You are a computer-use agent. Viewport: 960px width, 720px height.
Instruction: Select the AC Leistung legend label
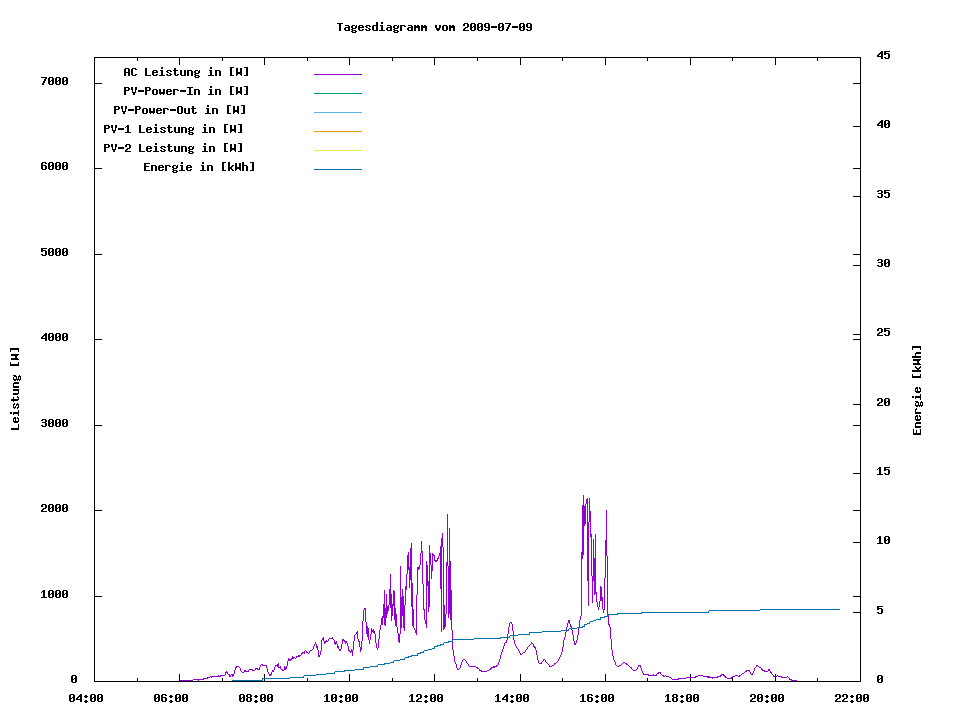(186, 72)
